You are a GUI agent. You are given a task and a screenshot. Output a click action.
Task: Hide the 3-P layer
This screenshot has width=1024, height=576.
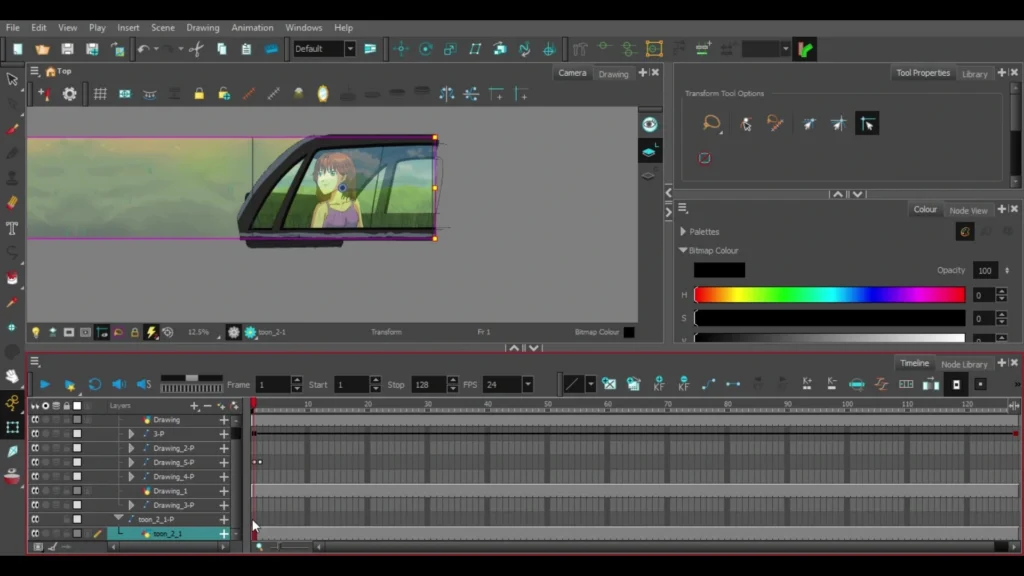35,434
